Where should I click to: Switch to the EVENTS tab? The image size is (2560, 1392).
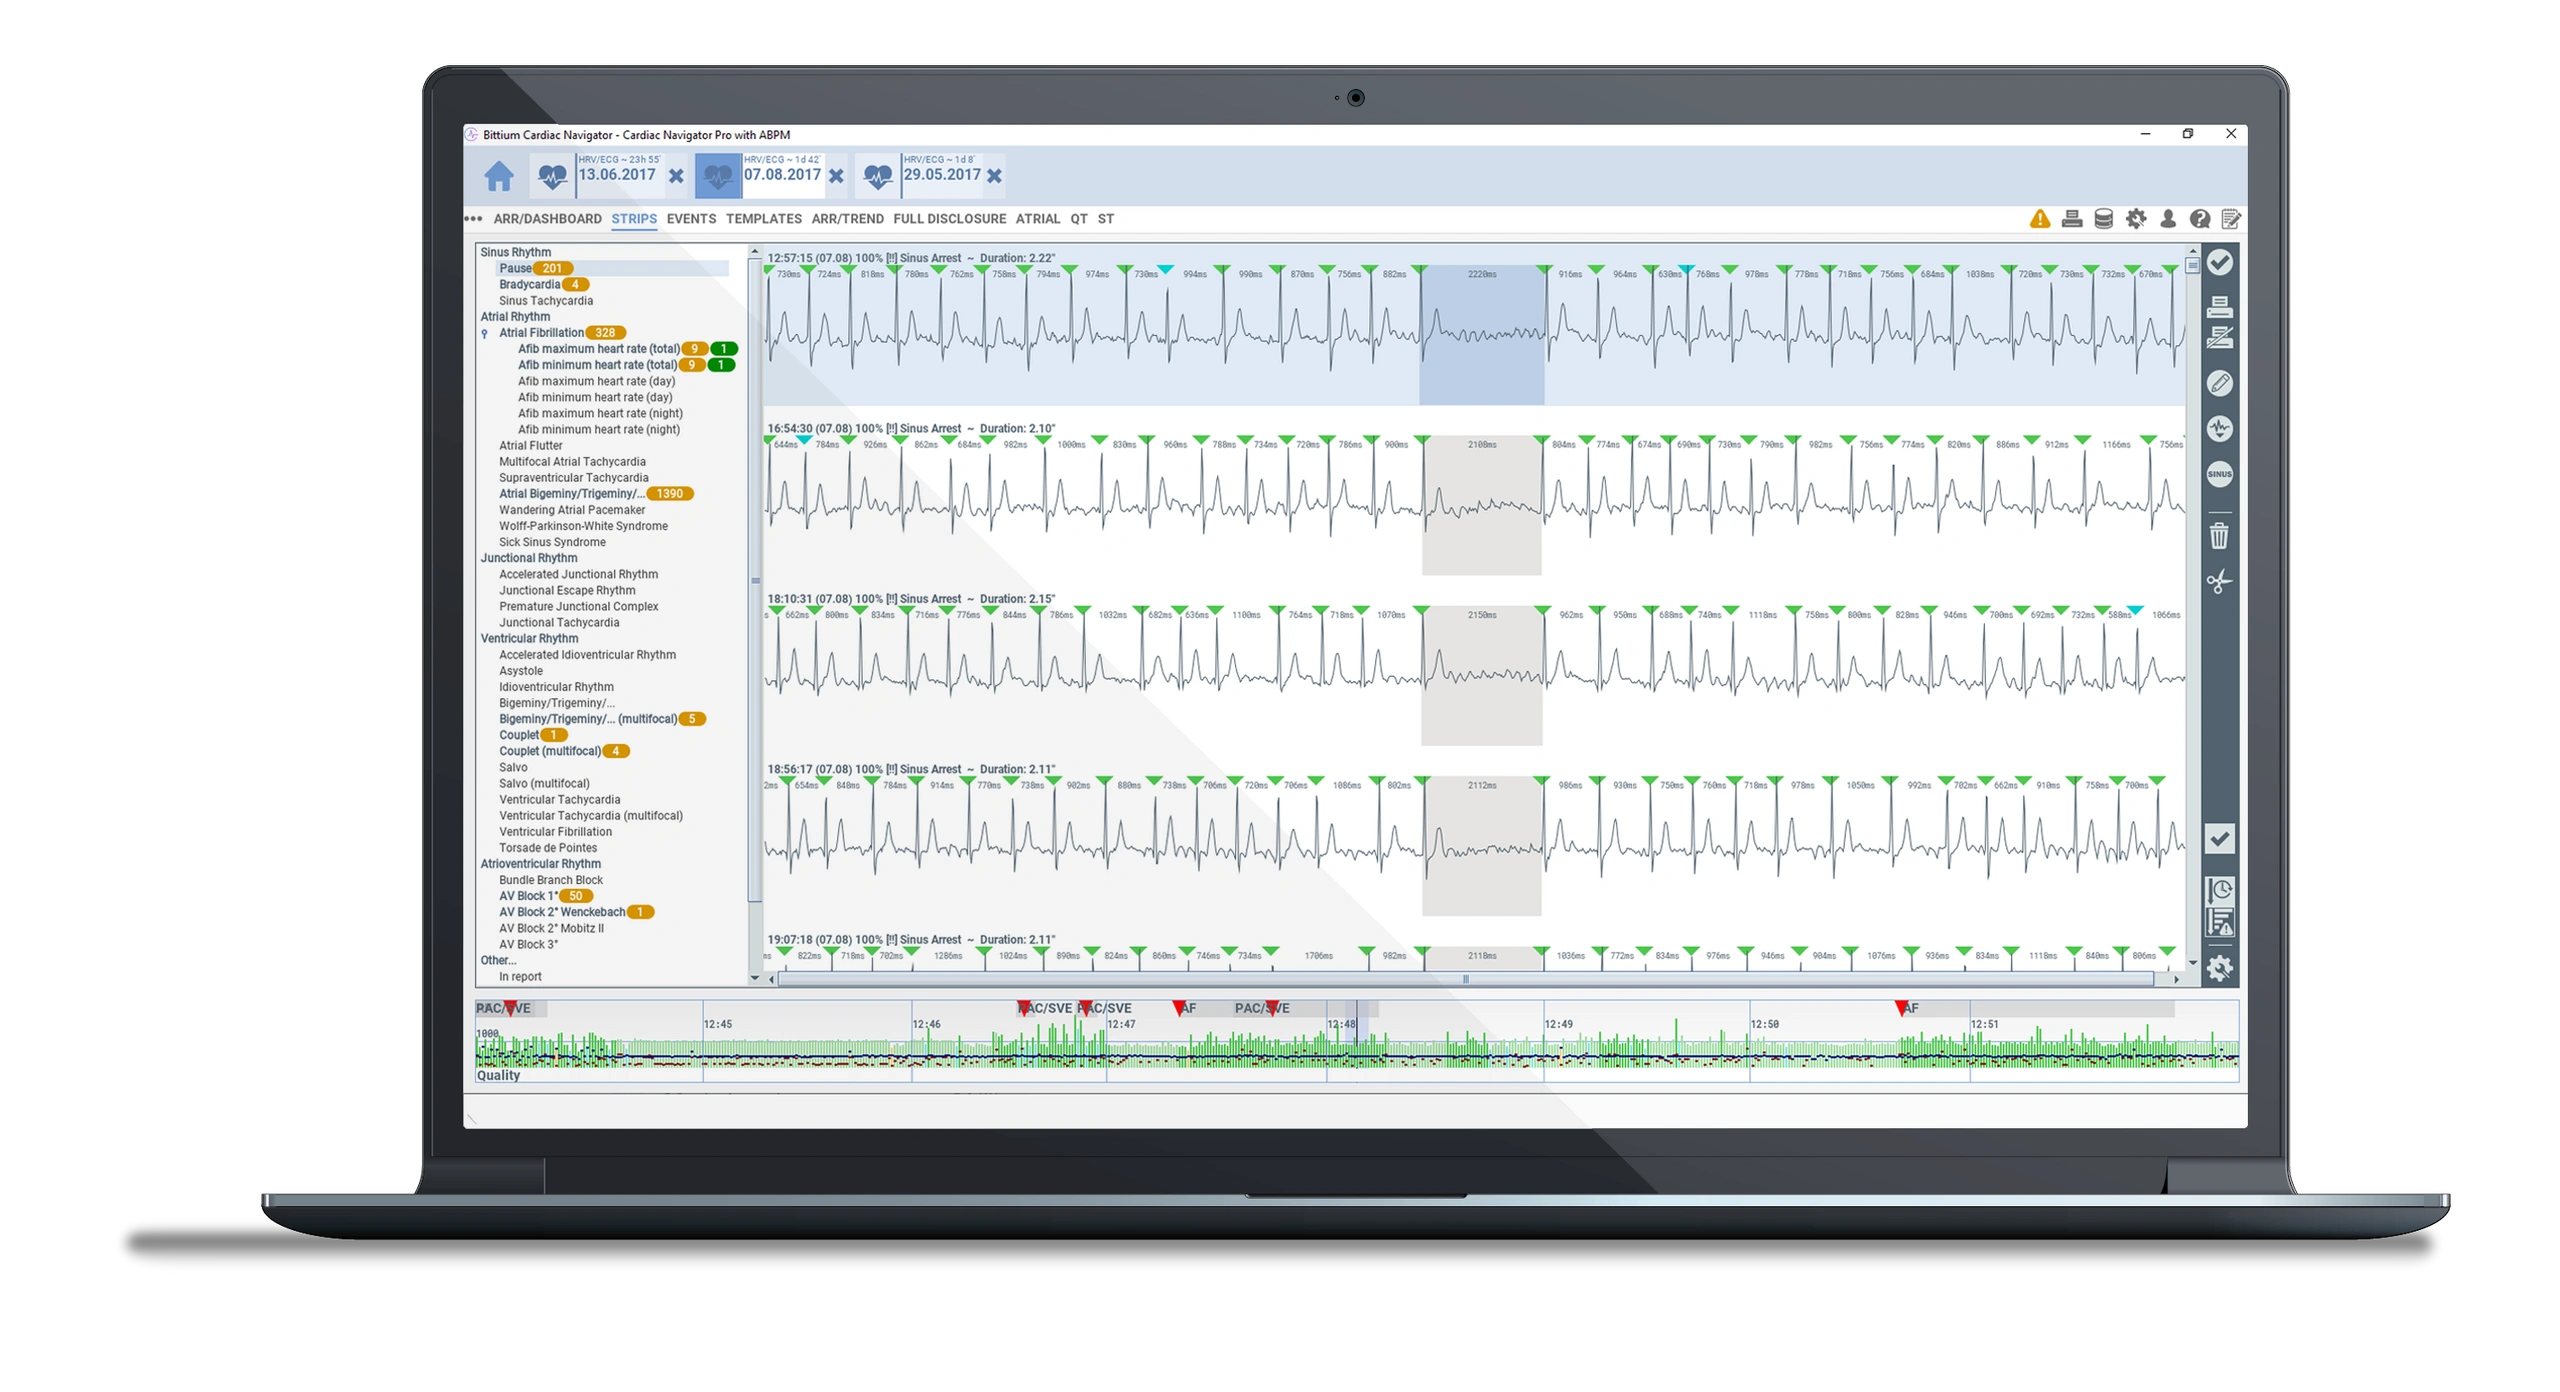point(692,218)
